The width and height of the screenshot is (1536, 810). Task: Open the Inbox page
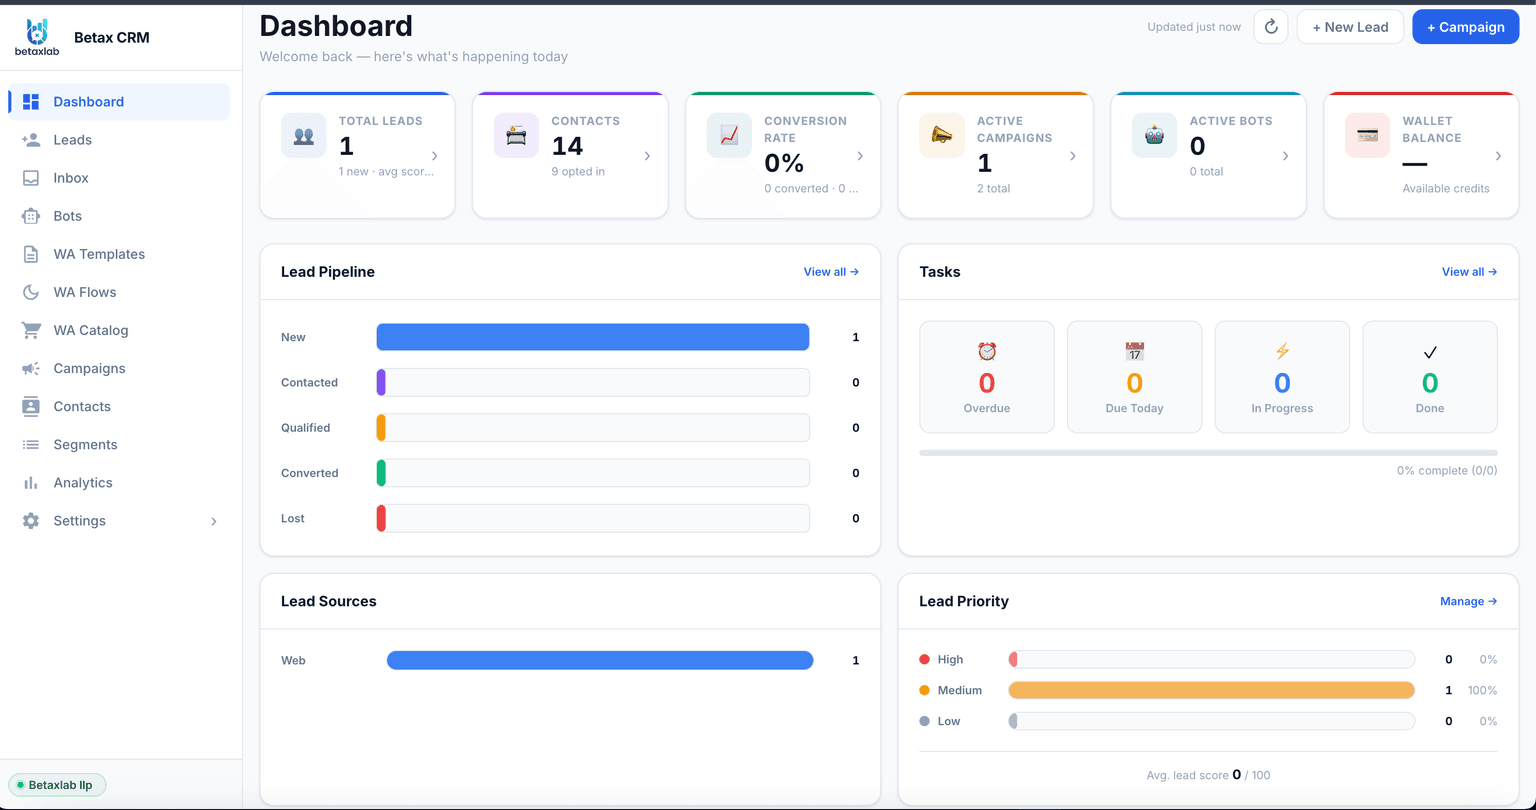pyautogui.click(x=119, y=178)
